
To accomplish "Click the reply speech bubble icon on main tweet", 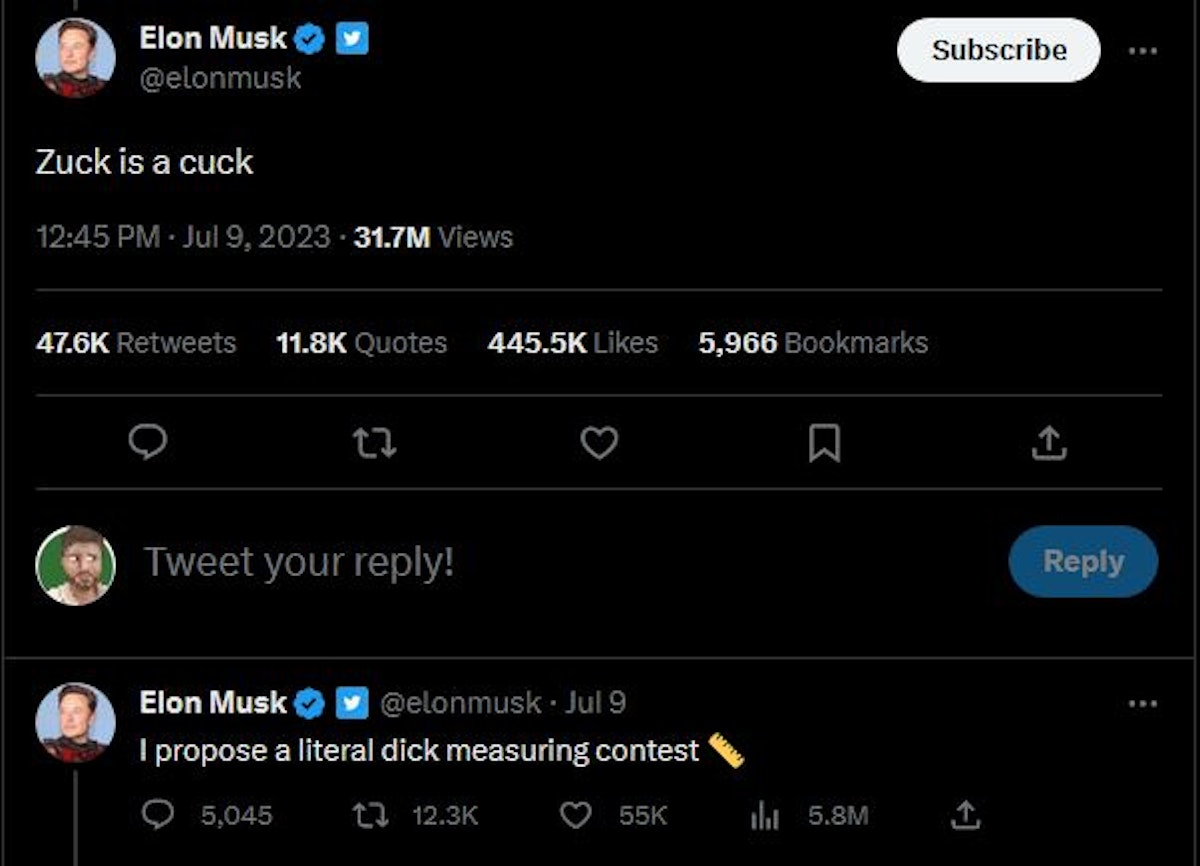I will pos(148,442).
